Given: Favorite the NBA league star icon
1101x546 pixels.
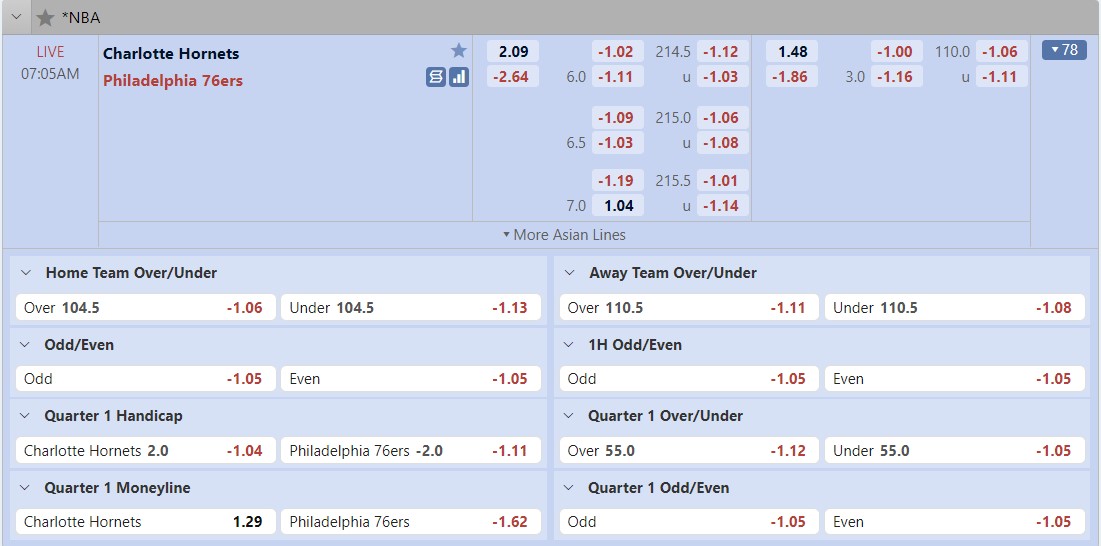Looking at the screenshot, I should pos(46,18).
